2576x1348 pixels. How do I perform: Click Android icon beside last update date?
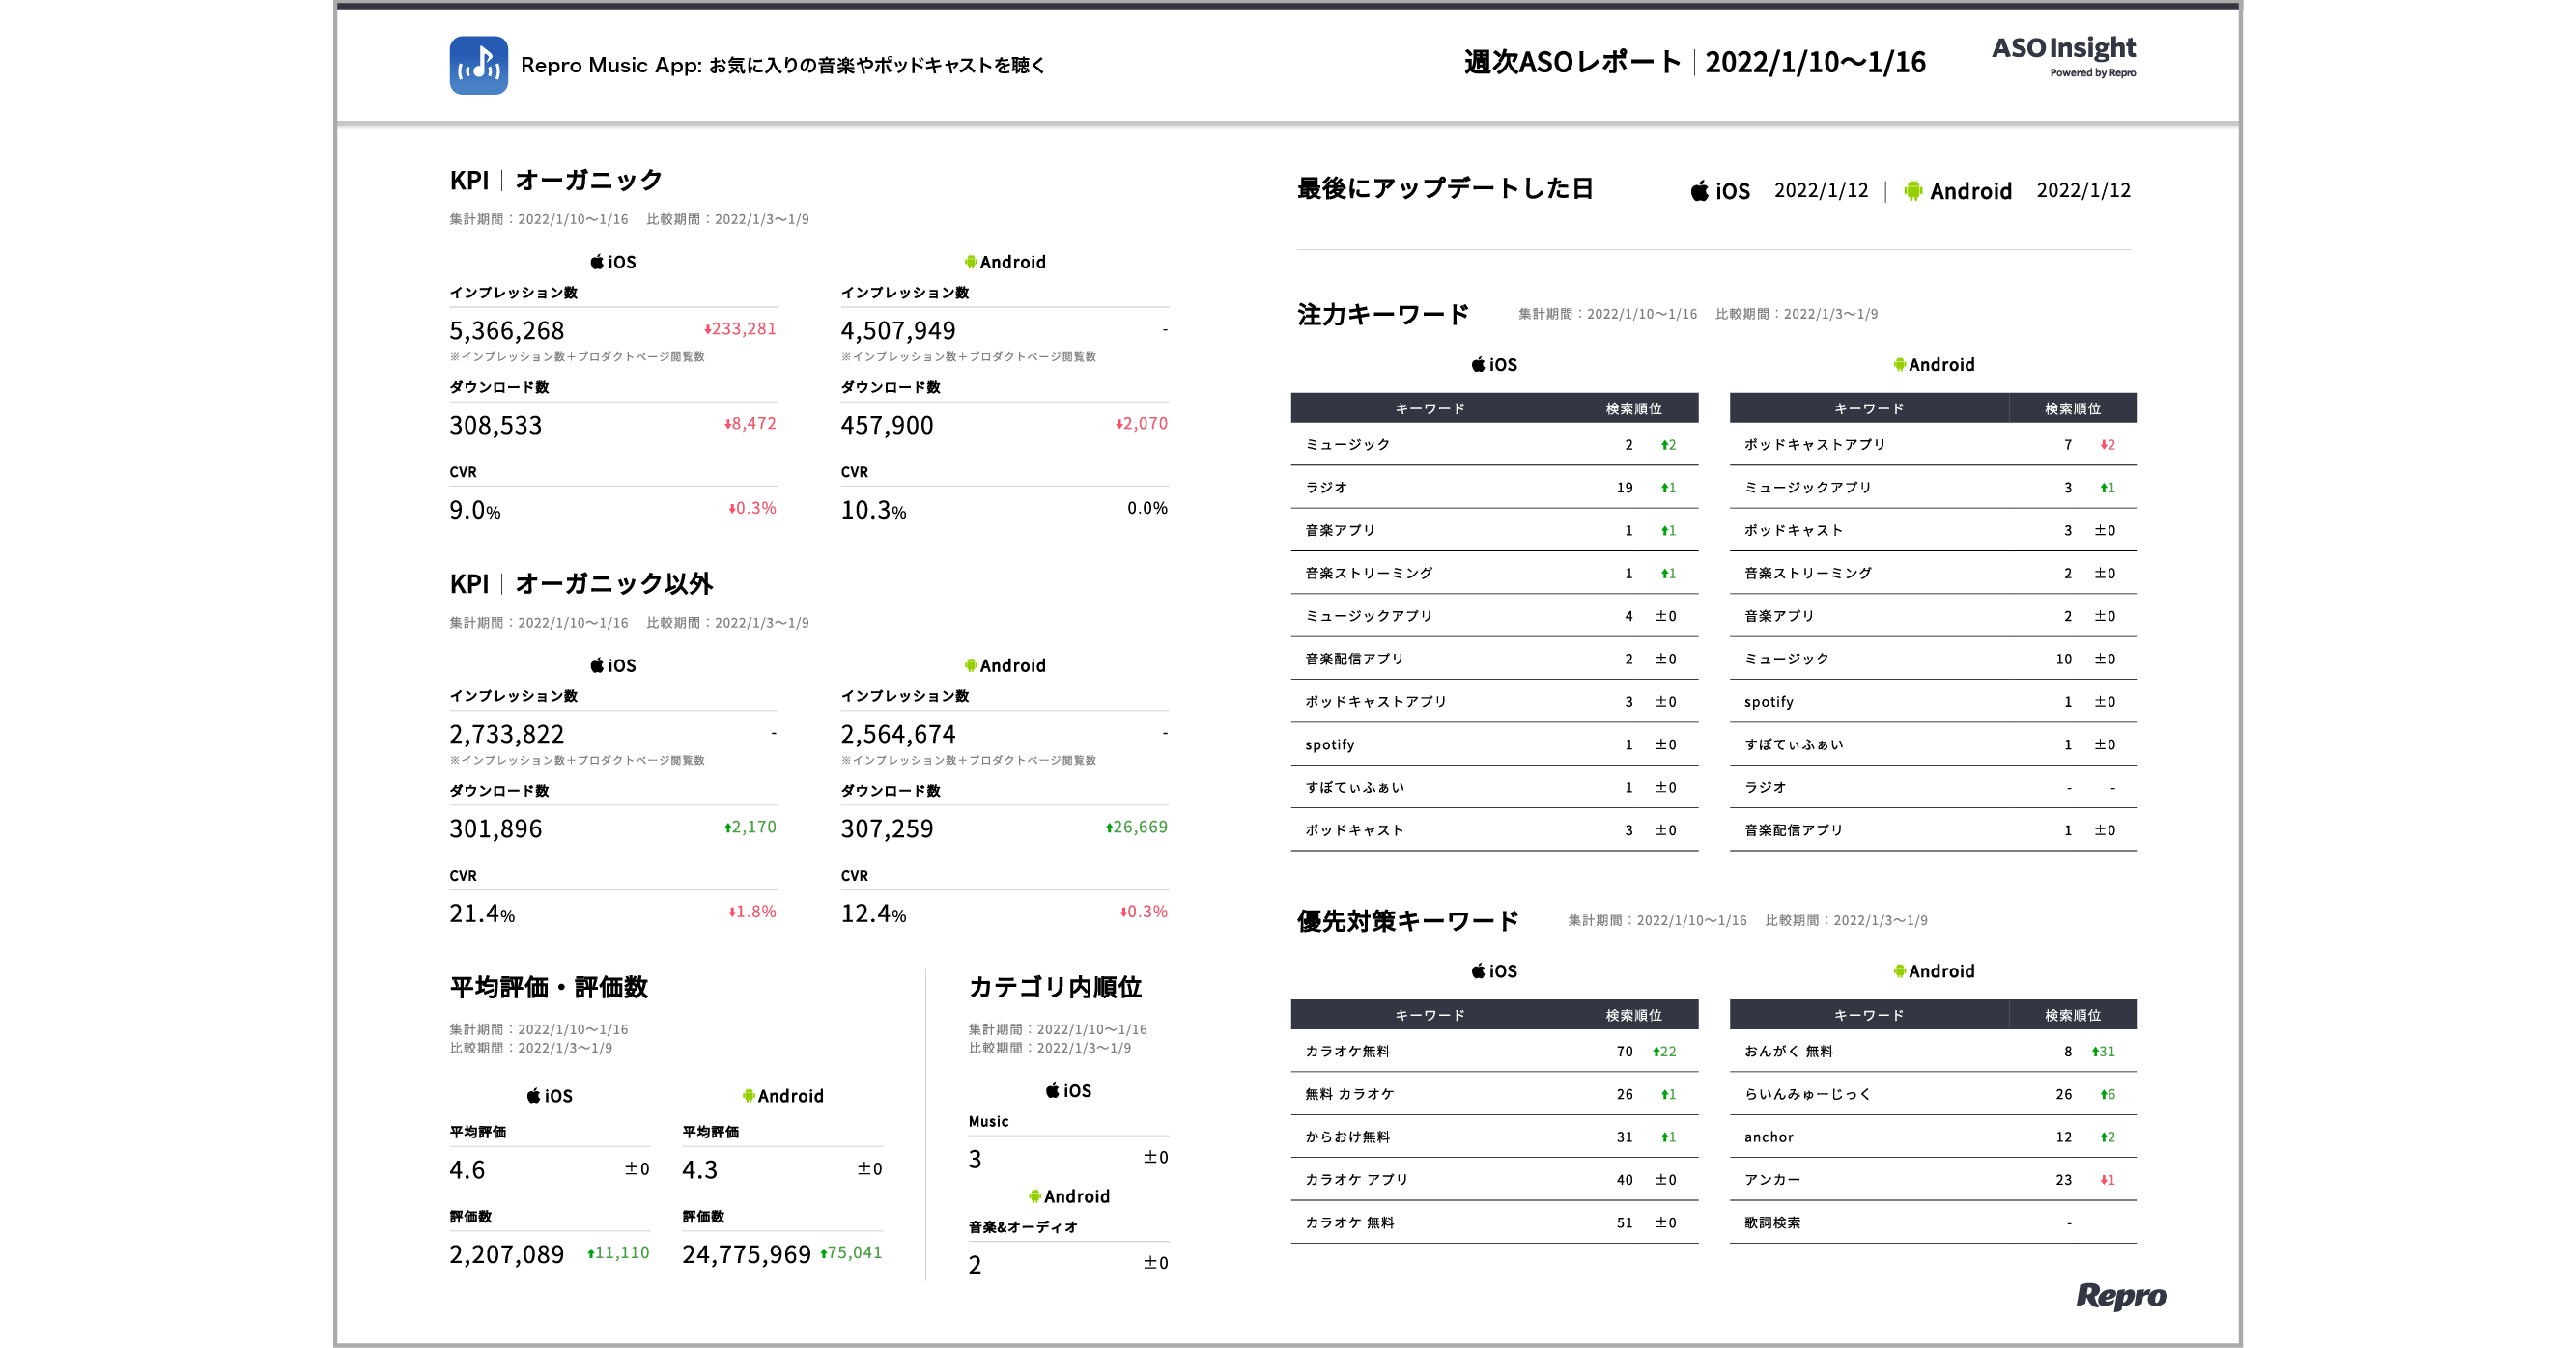(x=1912, y=191)
